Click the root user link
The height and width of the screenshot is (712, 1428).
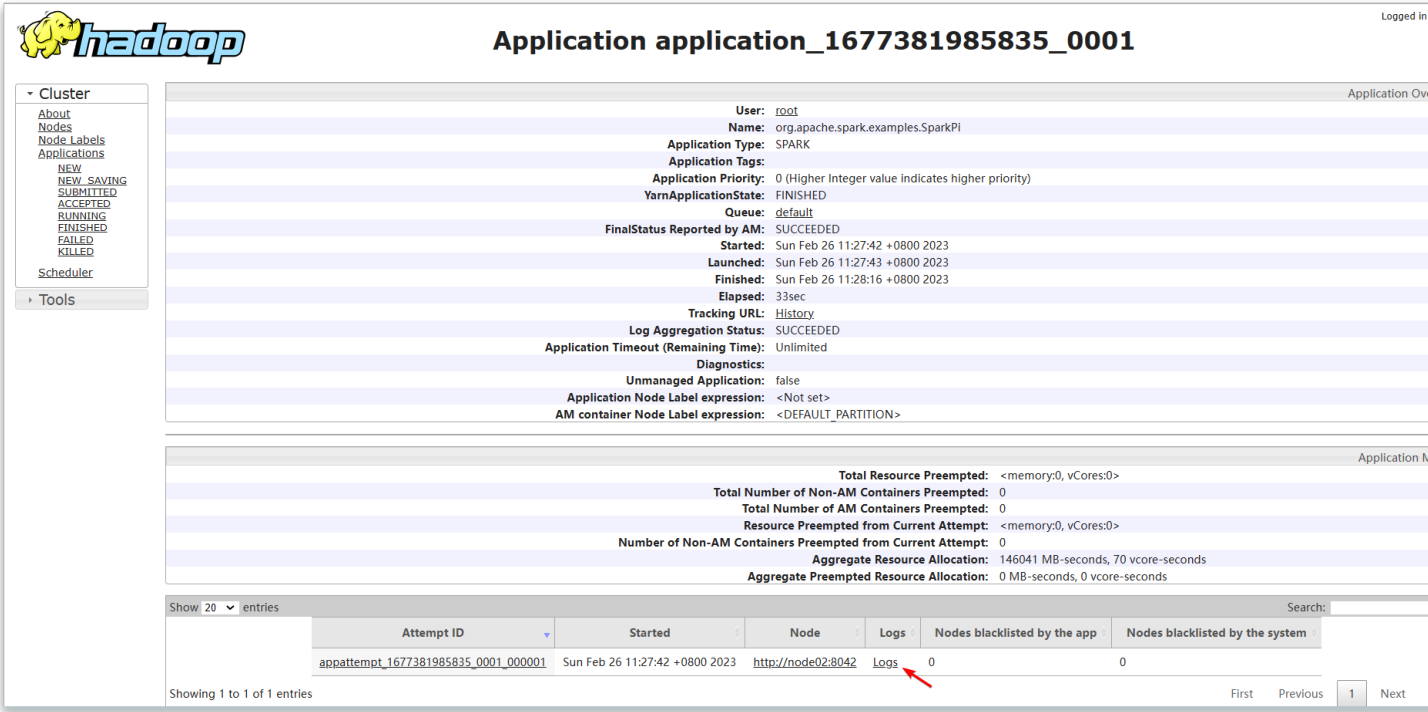(x=787, y=111)
